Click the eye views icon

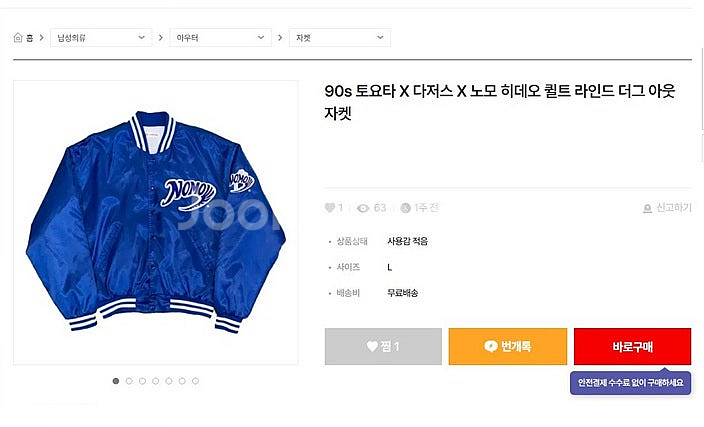click(x=364, y=208)
